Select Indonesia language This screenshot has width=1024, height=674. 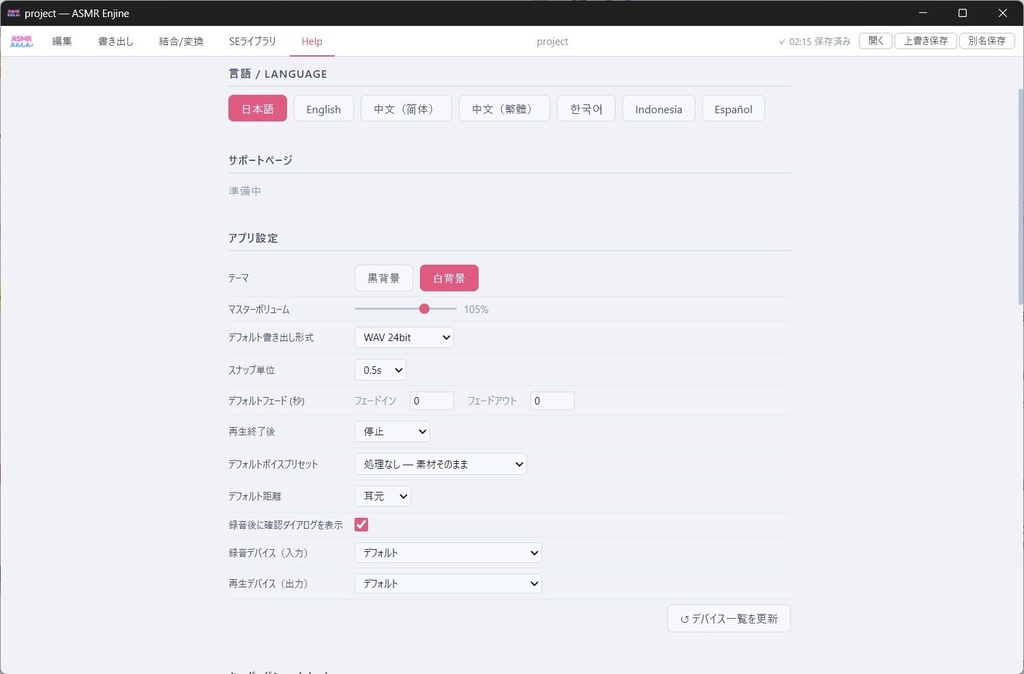(658, 108)
